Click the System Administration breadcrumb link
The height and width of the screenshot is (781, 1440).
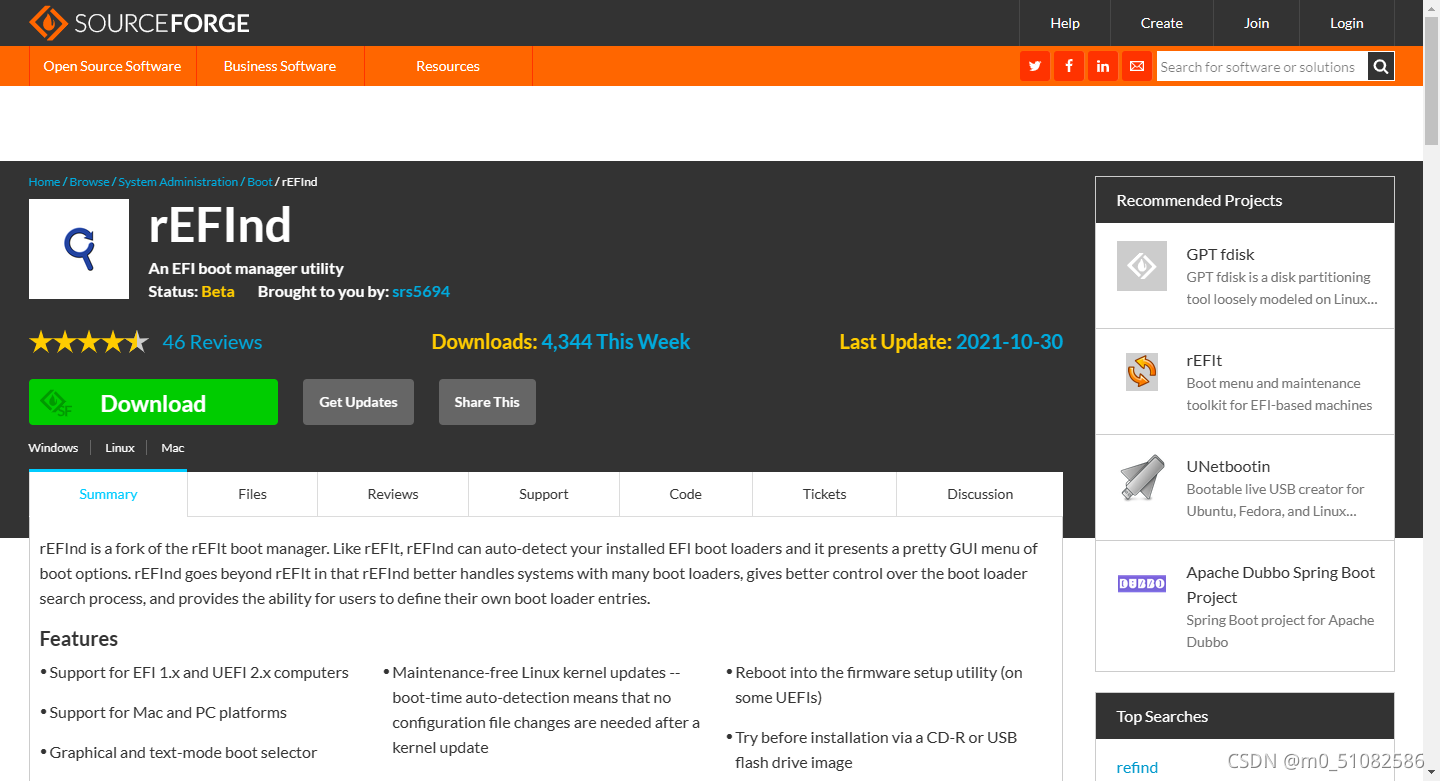[x=178, y=182]
